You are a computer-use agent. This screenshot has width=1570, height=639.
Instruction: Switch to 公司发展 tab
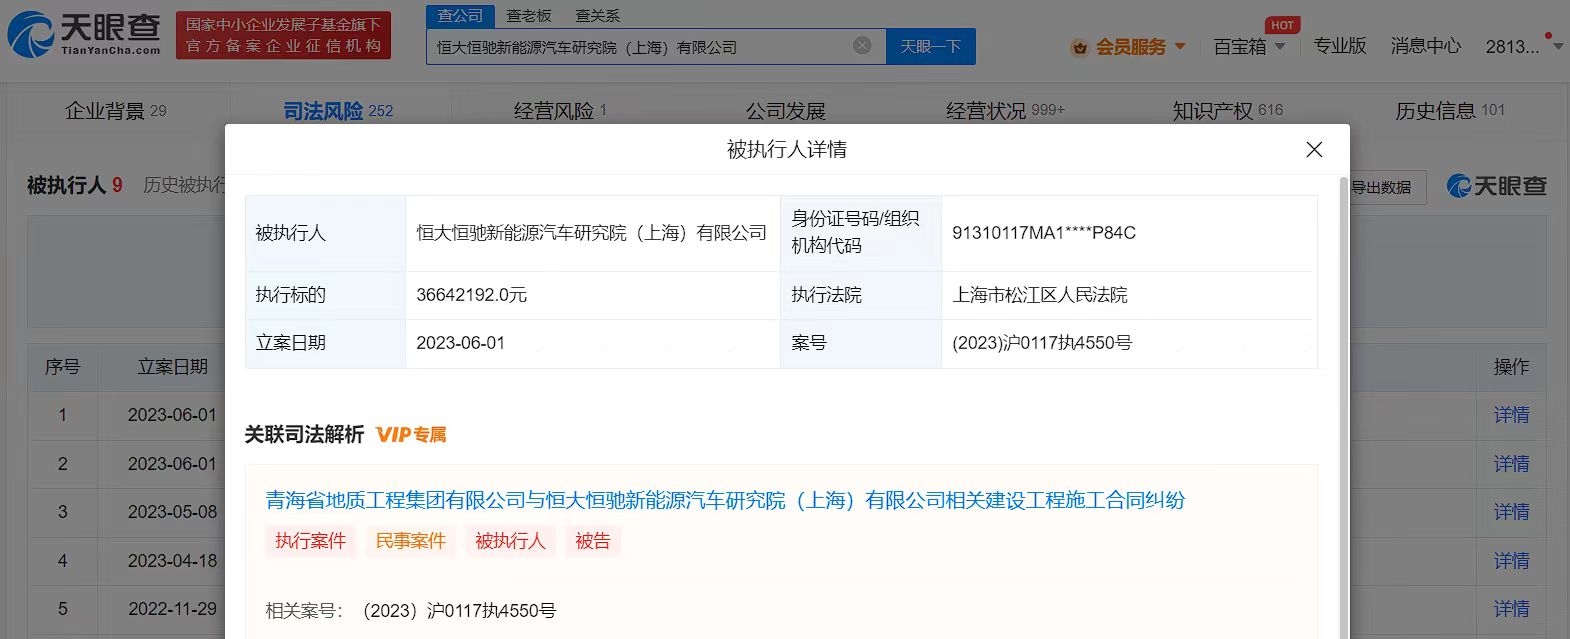click(x=786, y=110)
